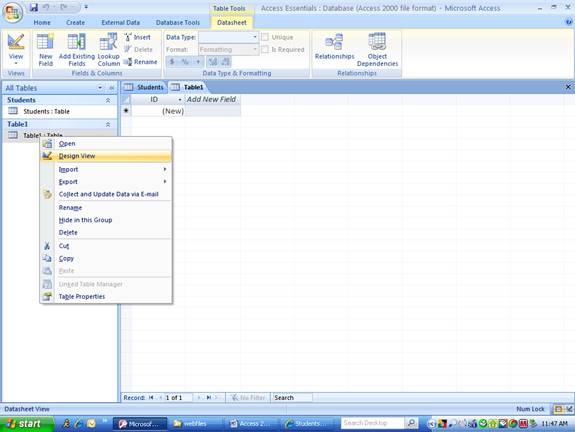
Task: Open the Format dropdown
Action: coord(254,49)
